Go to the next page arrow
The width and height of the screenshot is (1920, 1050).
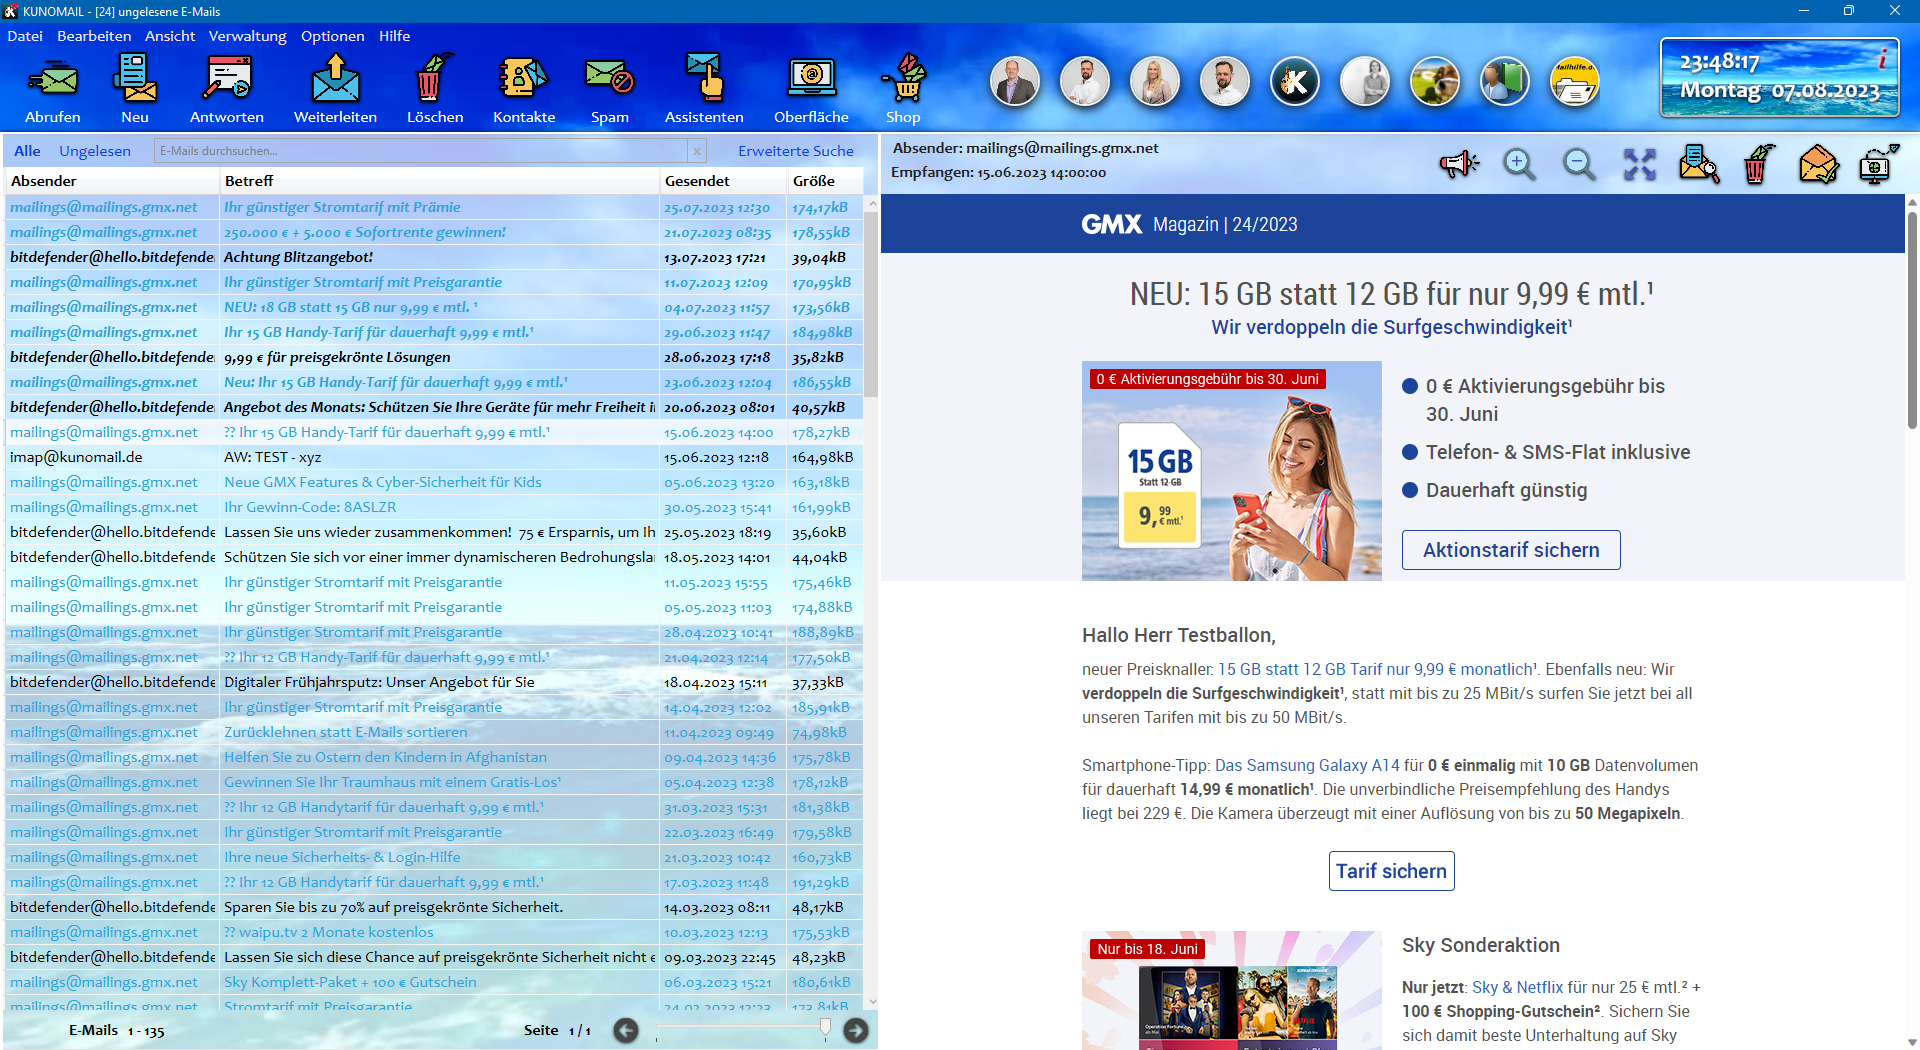(x=856, y=1030)
